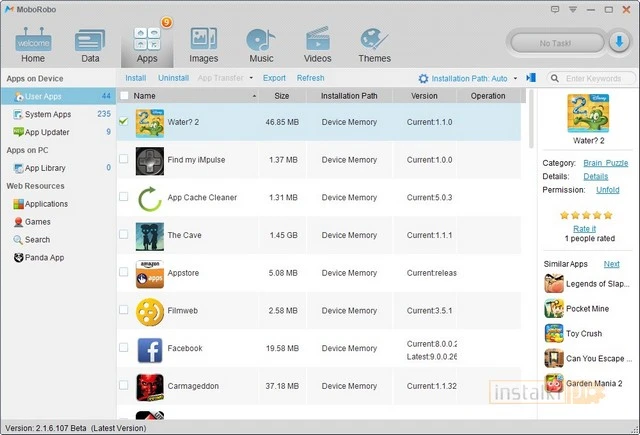Tick the Facebook app checkbox
Image resolution: width=640 pixels, height=435 pixels.
[124, 348]
